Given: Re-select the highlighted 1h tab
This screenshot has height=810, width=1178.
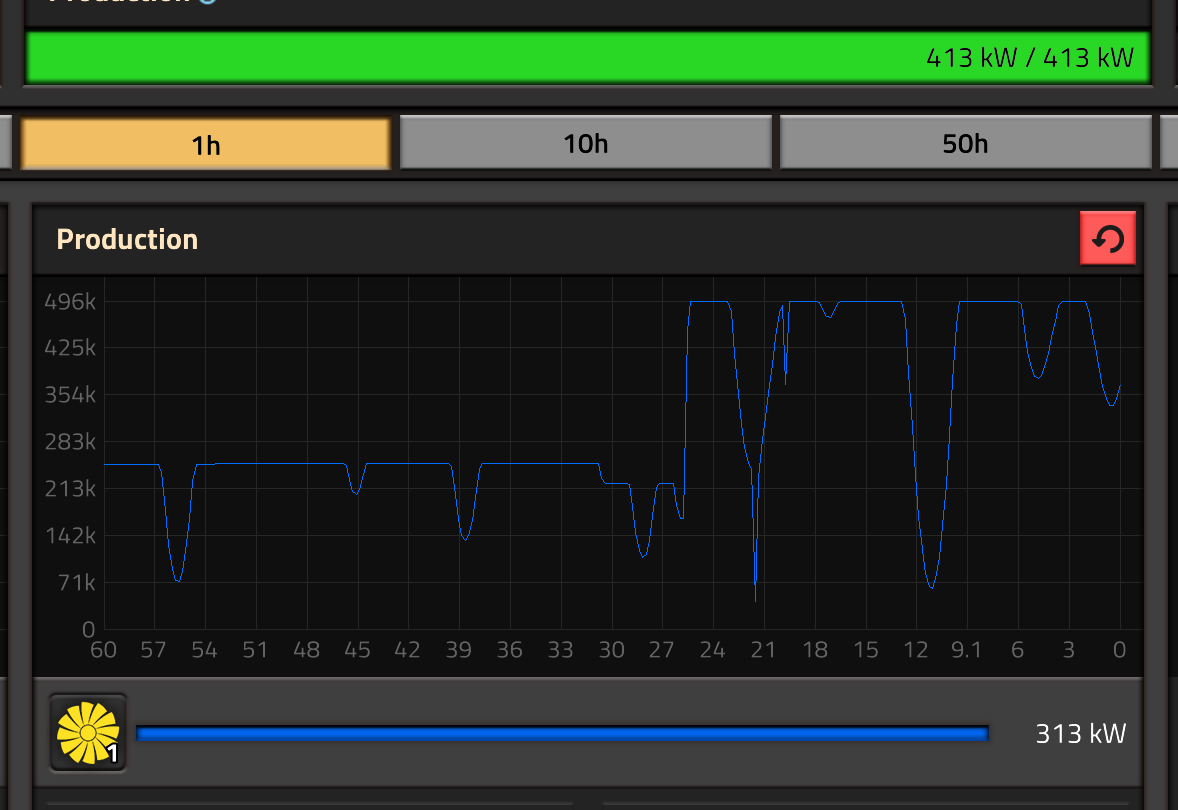Looking at the screenshot, I should coord(204,143).
